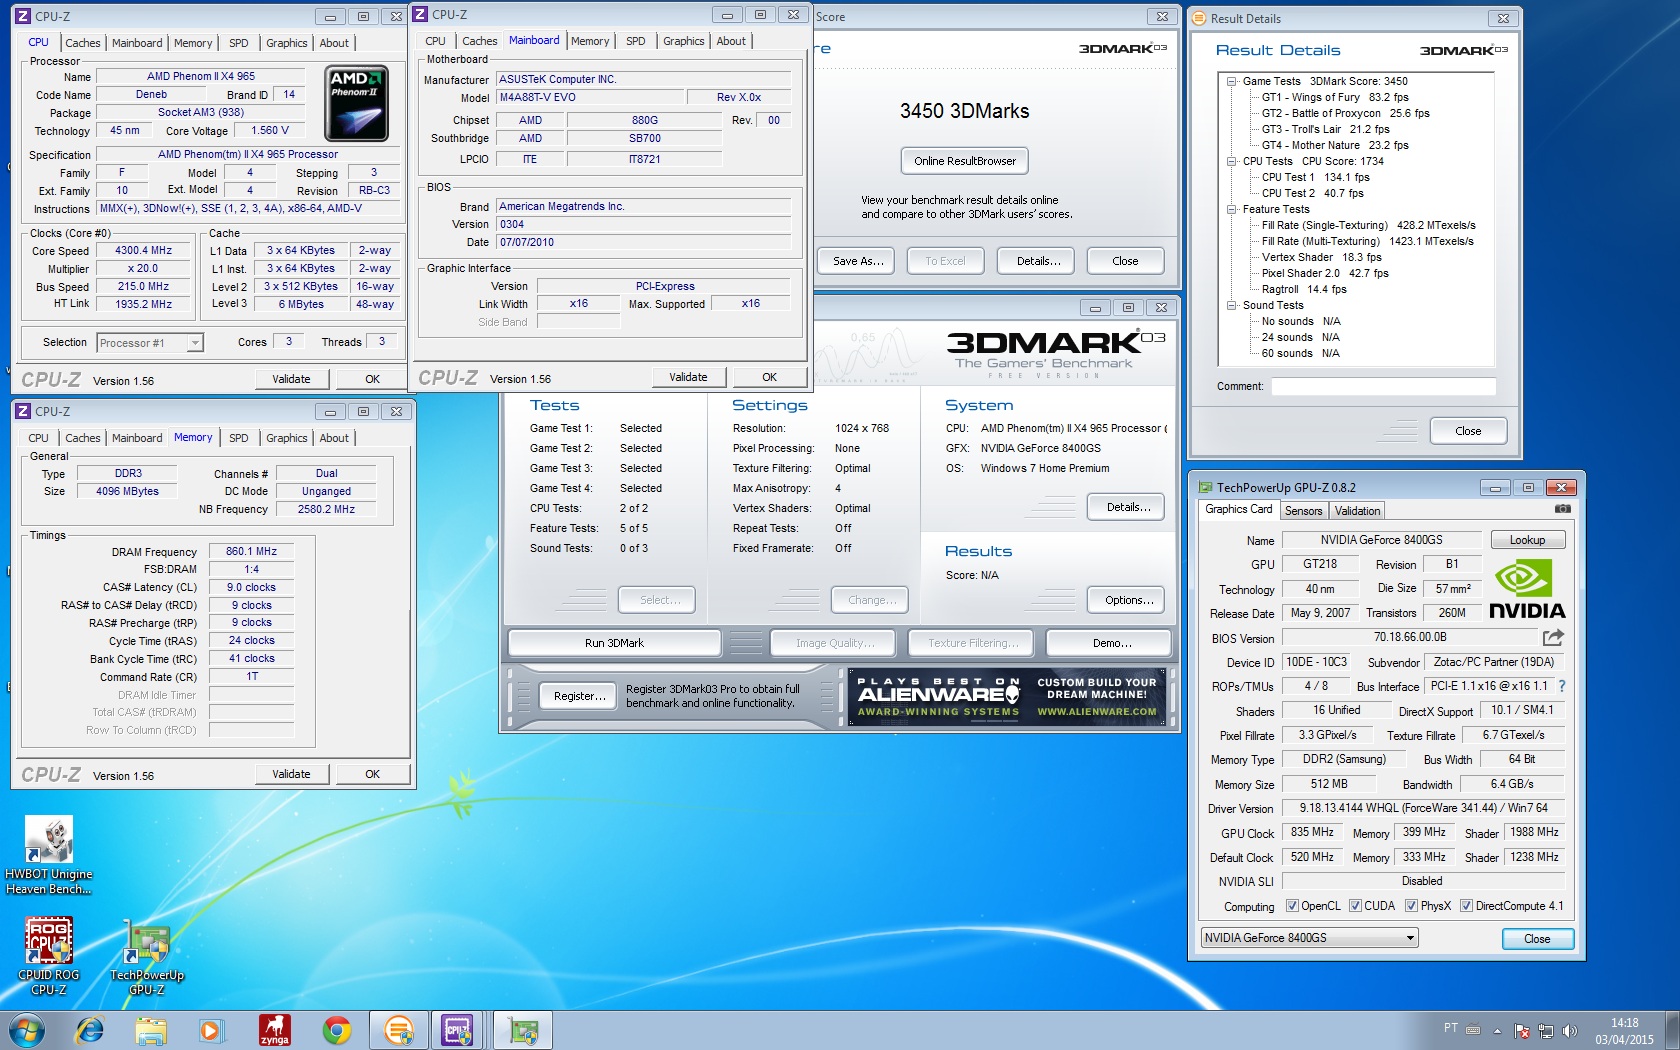Show hidden tray icons arrow
This screenshot has height=1050, width=1680.
tap(1497, 1030)
